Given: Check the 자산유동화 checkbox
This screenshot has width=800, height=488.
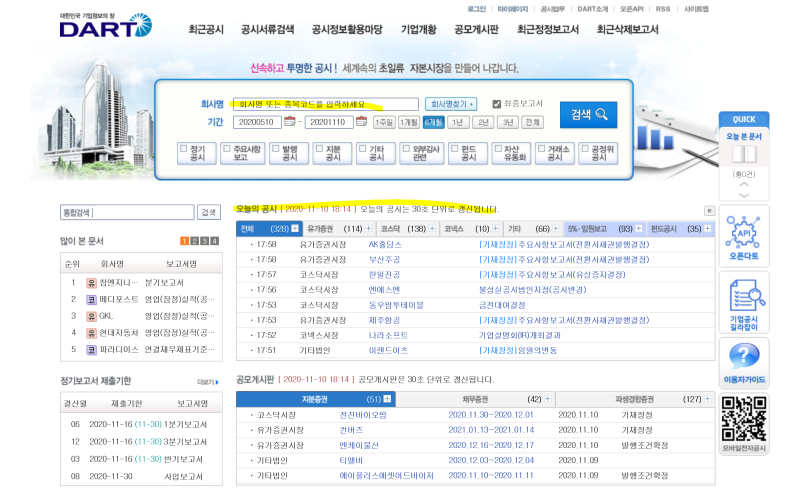Looking at the screenshot, I should click(498, 149).
